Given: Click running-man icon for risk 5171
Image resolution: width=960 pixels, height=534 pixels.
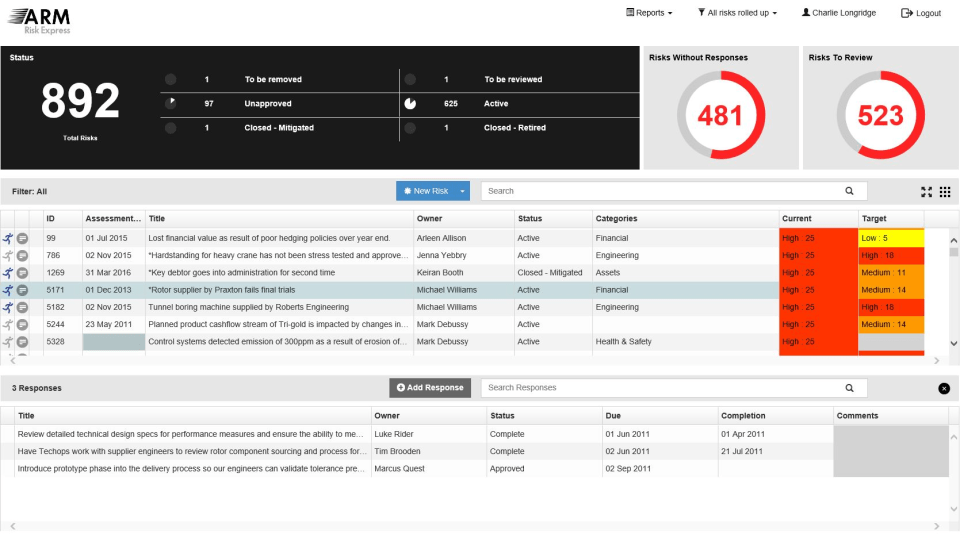Looking at the screenshot, I should (x=8, y=290).
